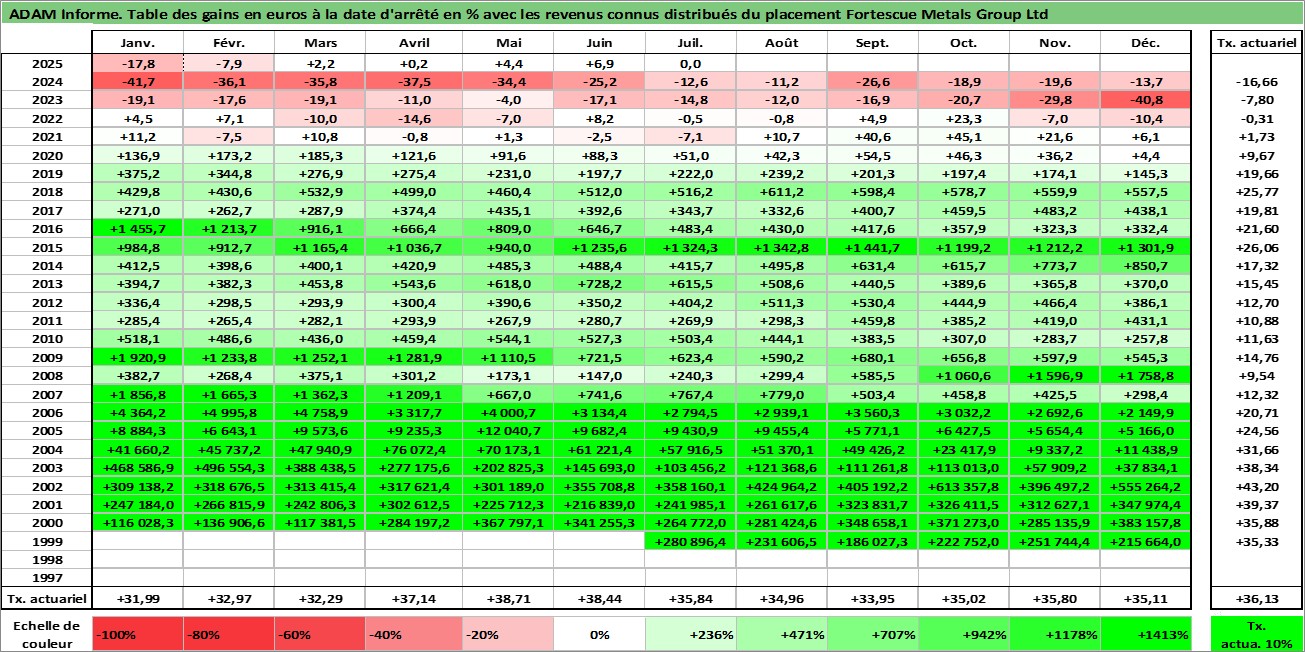Click the 'Déc.' column header
The width and height of the screenshot is (1305, 652).
tap(1146, 43)
